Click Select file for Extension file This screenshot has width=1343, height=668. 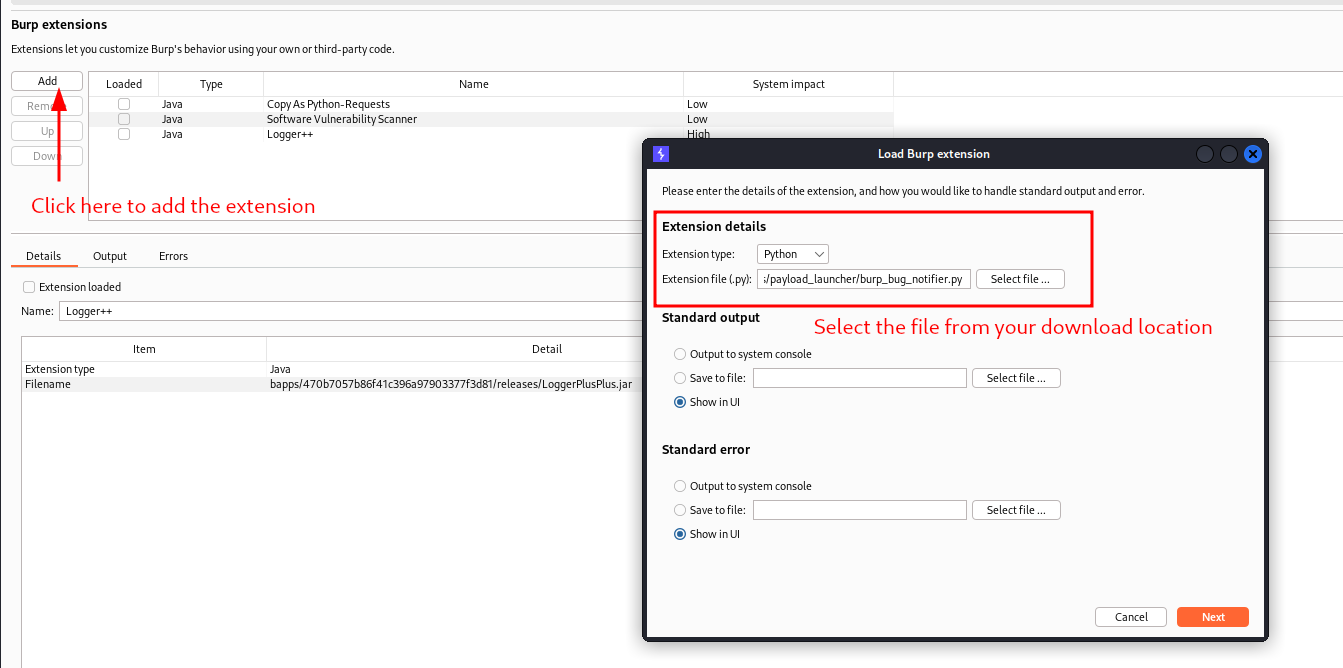[x=1020, y=279]
